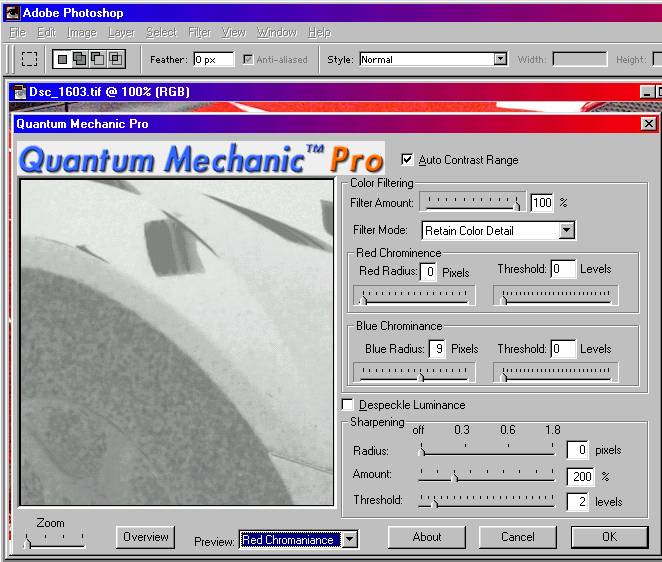This screenshot has height=562, width=662.
Task: Click the Filter Amount percent field
Action: pos(542,203)
